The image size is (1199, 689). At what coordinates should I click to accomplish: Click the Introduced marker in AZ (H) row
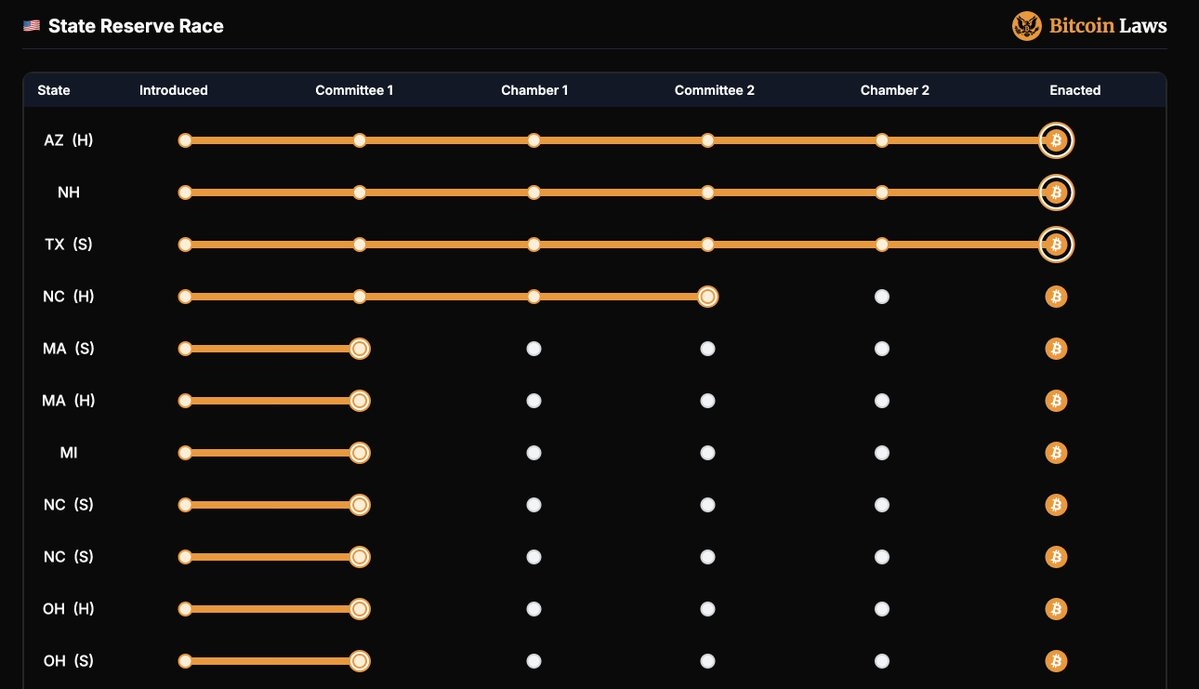click(x=185, y=141)
